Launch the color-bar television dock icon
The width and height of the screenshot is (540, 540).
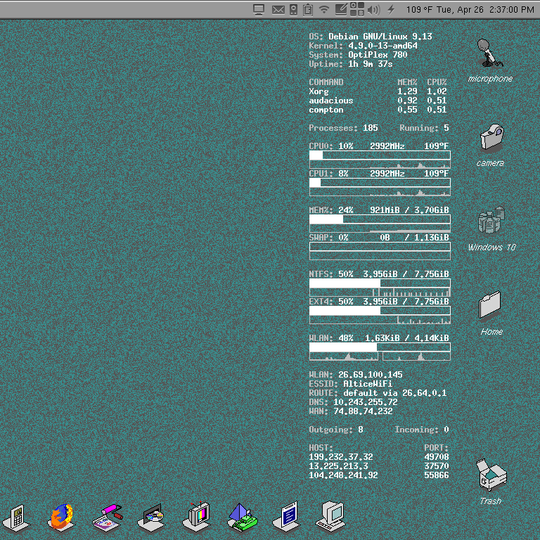[197, 516]
